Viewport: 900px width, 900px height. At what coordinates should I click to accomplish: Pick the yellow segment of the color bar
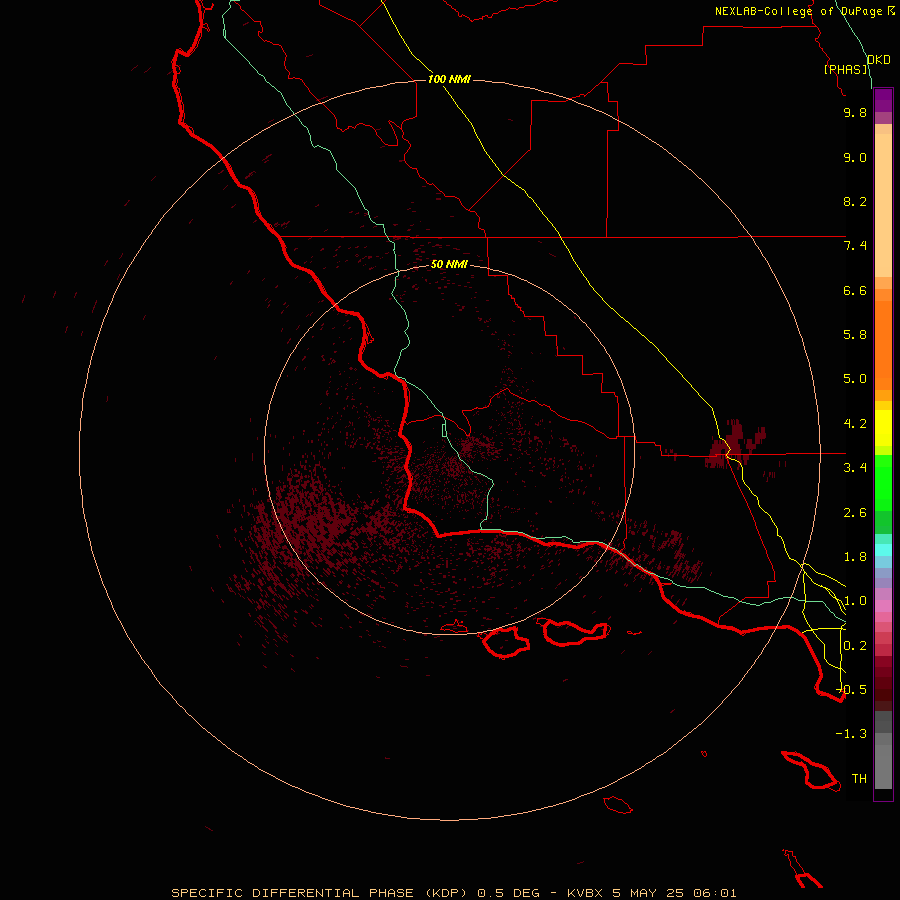click(883, 428)
